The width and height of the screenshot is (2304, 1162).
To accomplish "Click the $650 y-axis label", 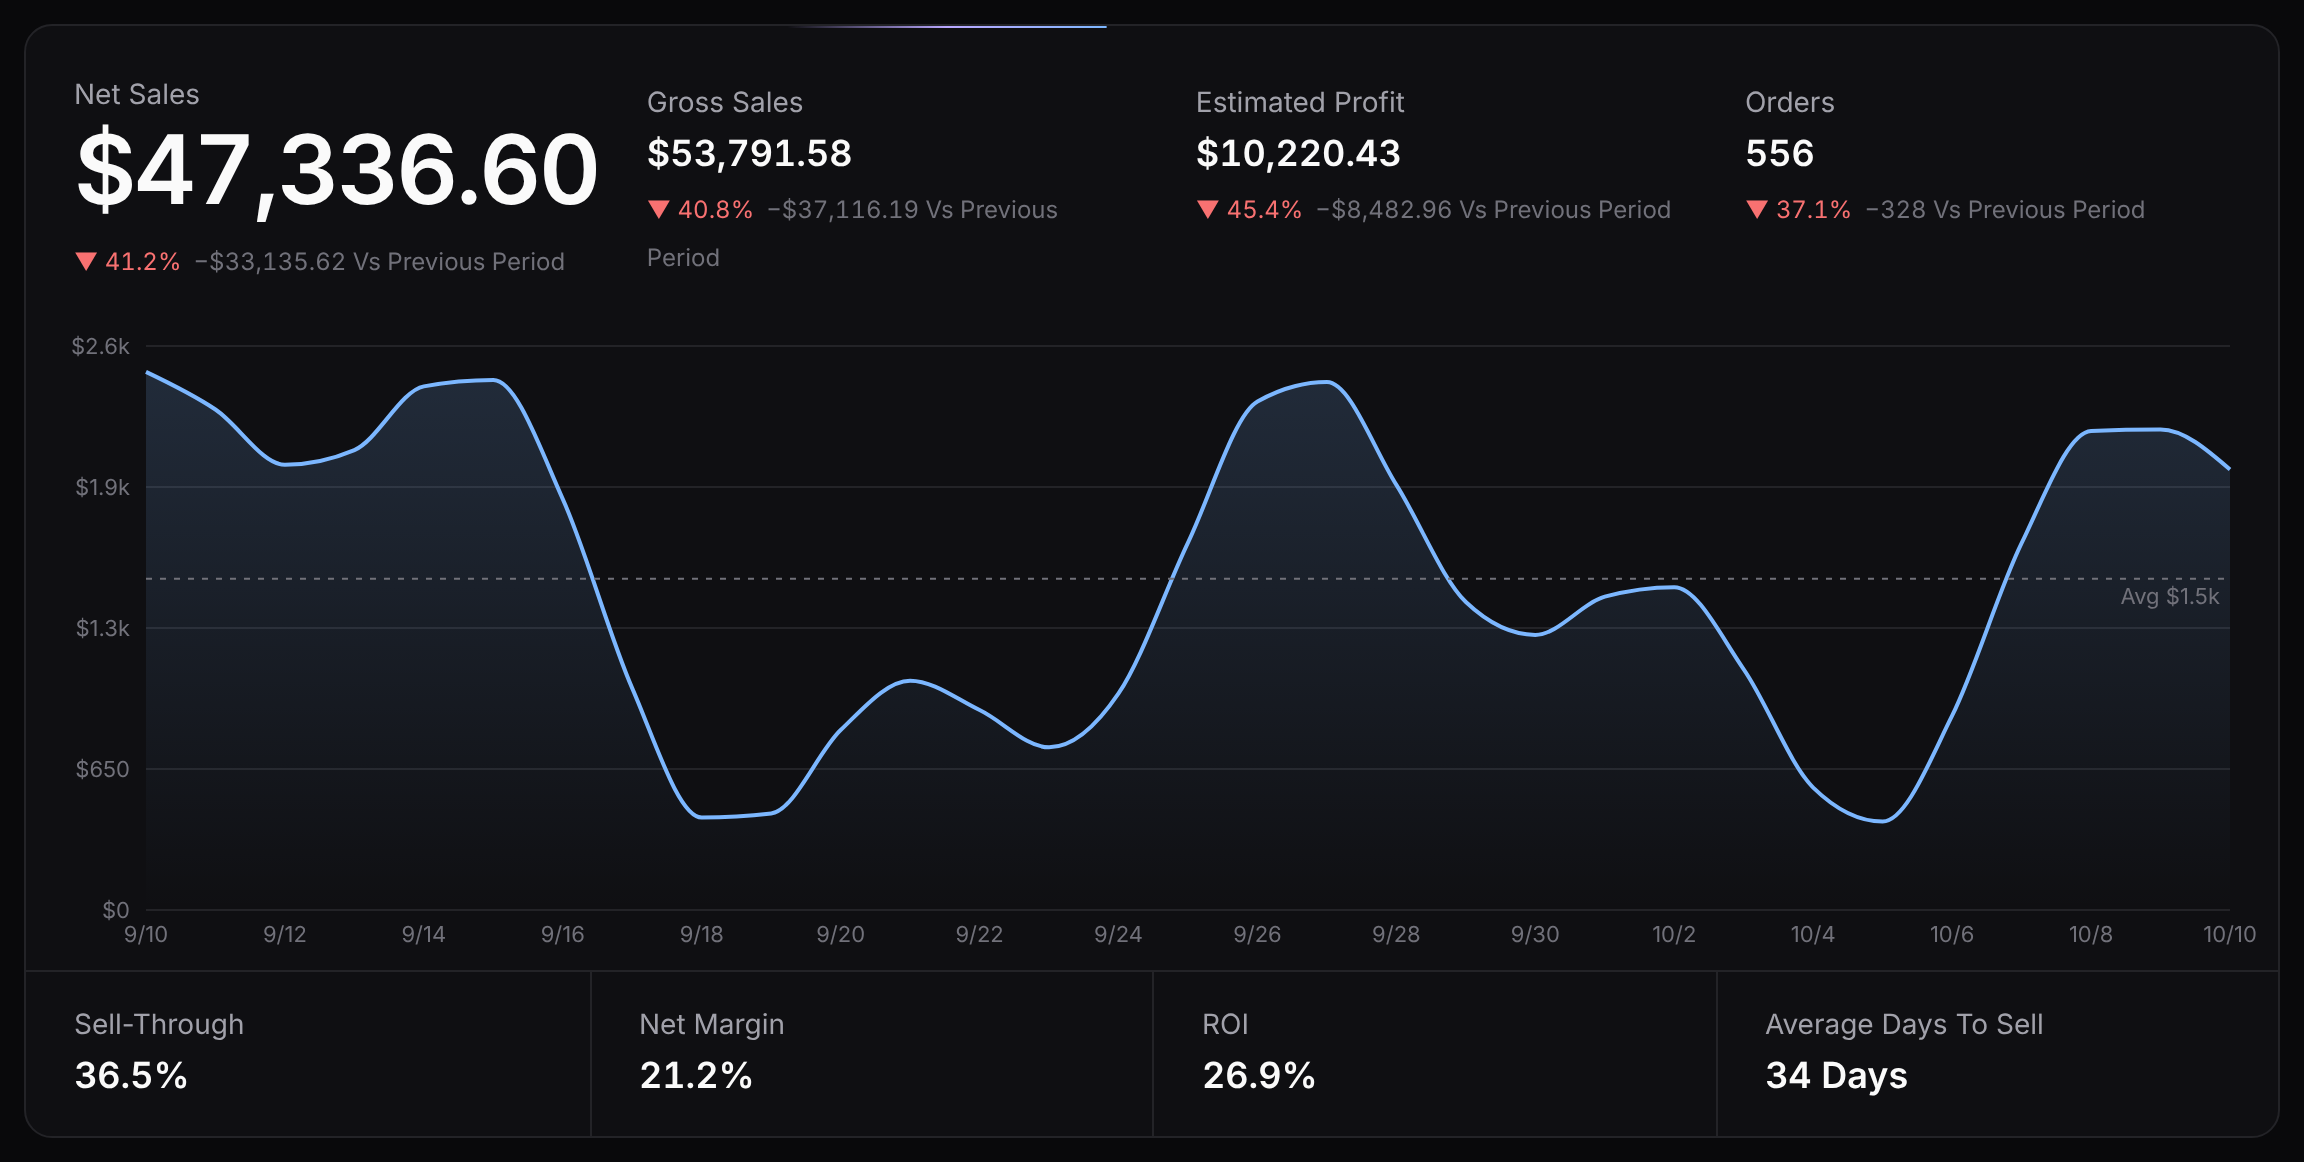I will click(x=102, y=769).
